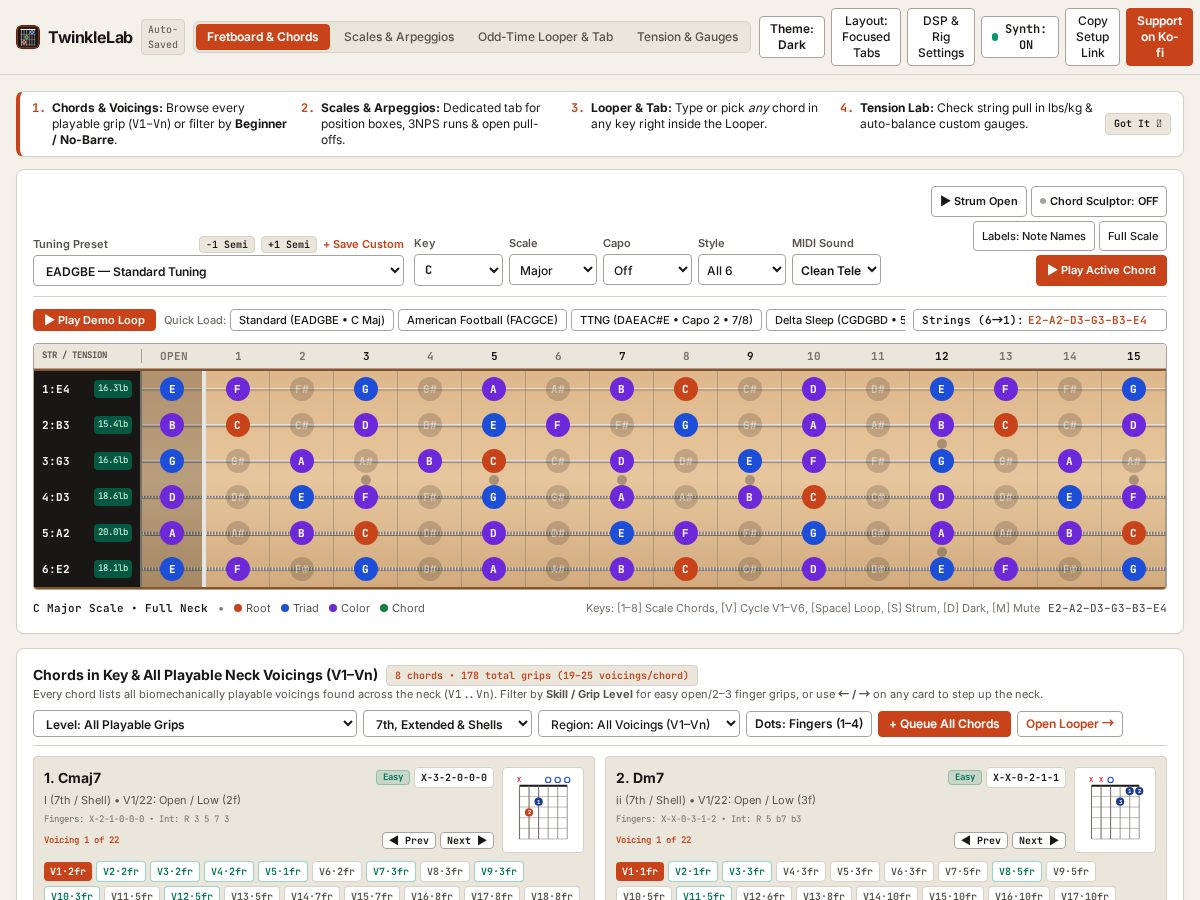This screenshot has width=1200, height=900.
Task: Click the root C note on string 1:E4 fret 8
Action: [686, 389]
